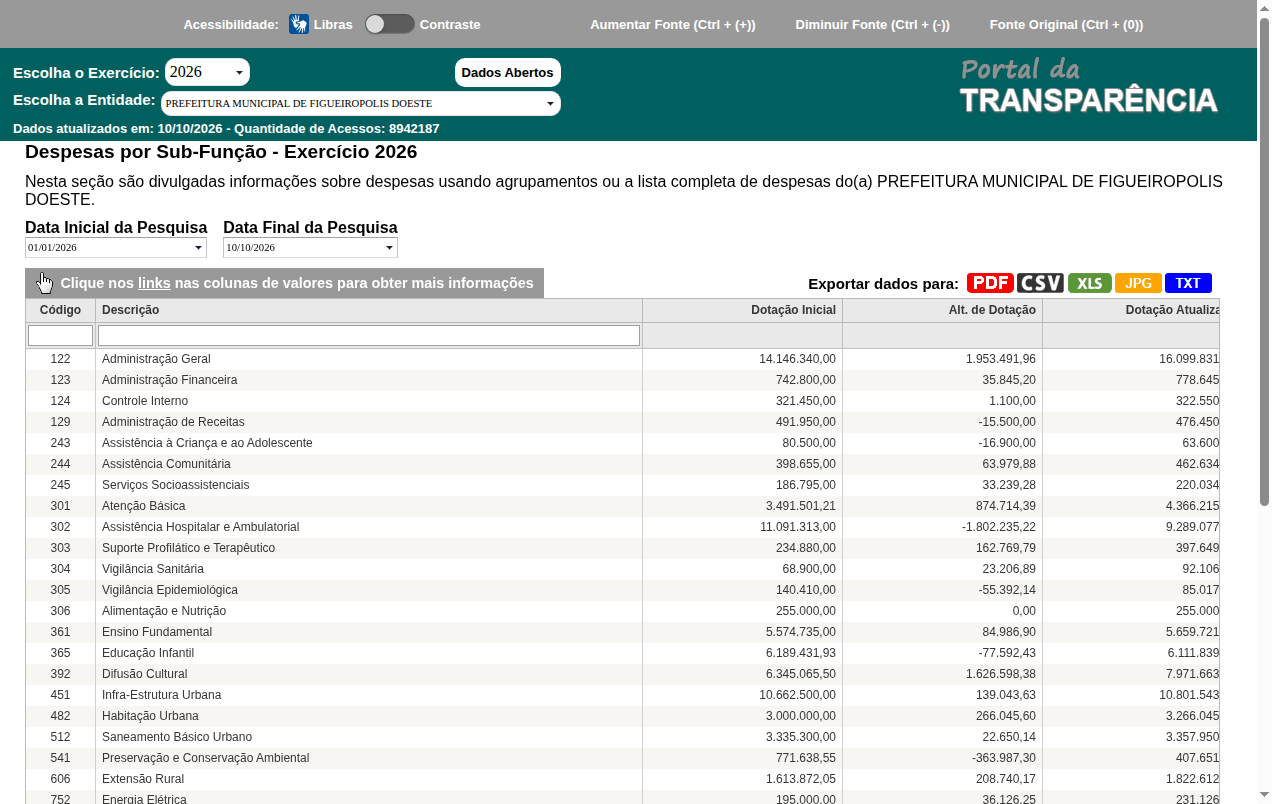The image size is (1272, 804).
Task: Click Suporte Profilático value 162.769,79
Action: [x=1004, y=548]
